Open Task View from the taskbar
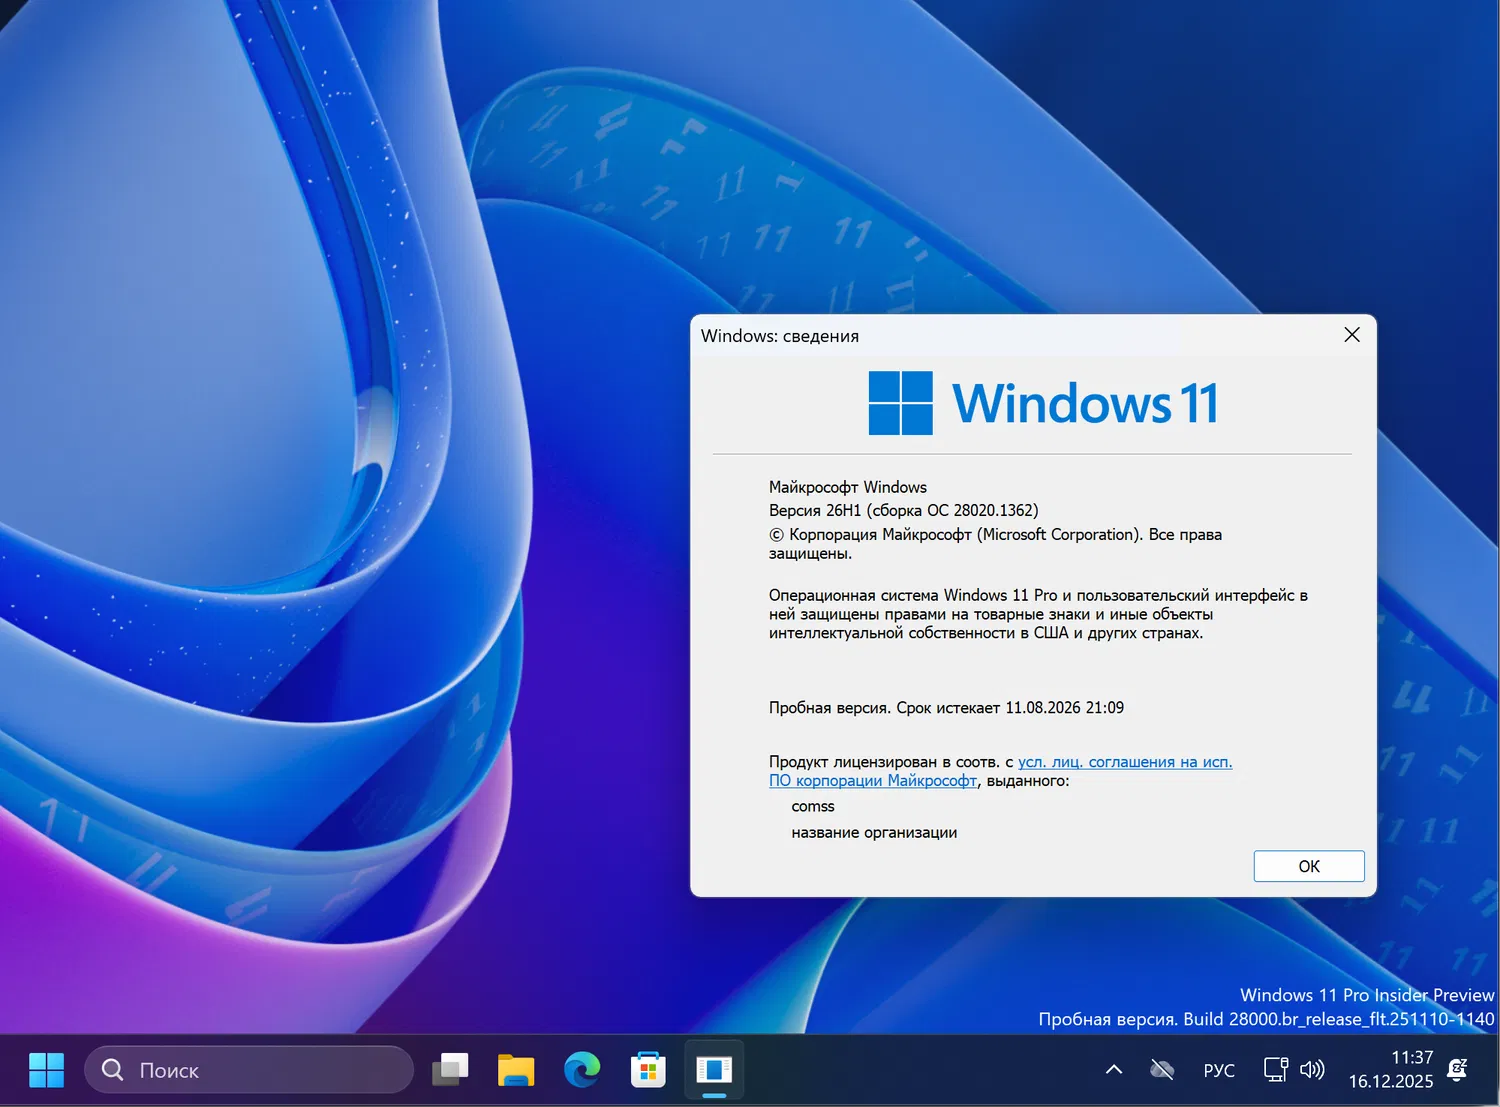This screenshot has width=1500, height=1107. (450, 1070)
